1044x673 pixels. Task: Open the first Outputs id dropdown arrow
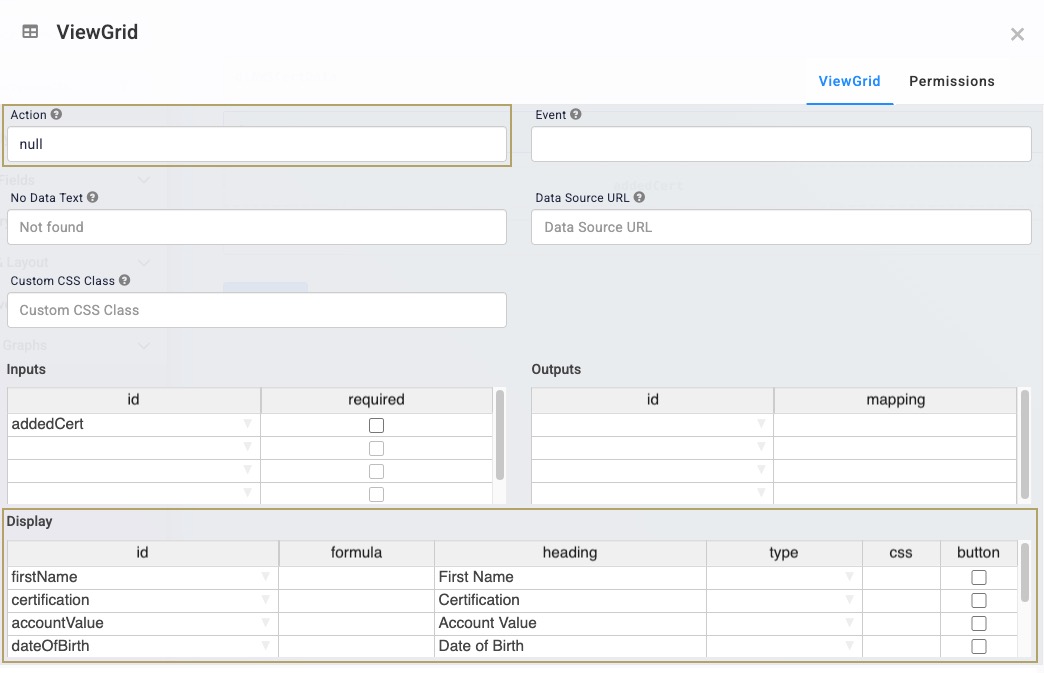point(761,424)
